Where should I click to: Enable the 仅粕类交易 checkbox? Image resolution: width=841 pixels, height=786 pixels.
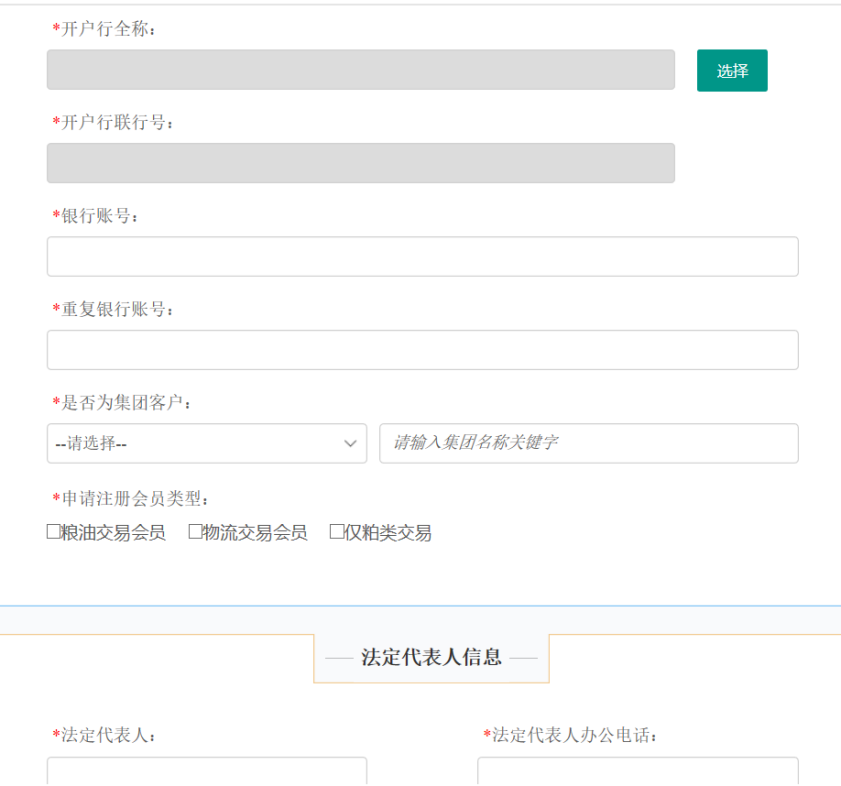pyautogui.click(x=337, y=532)
